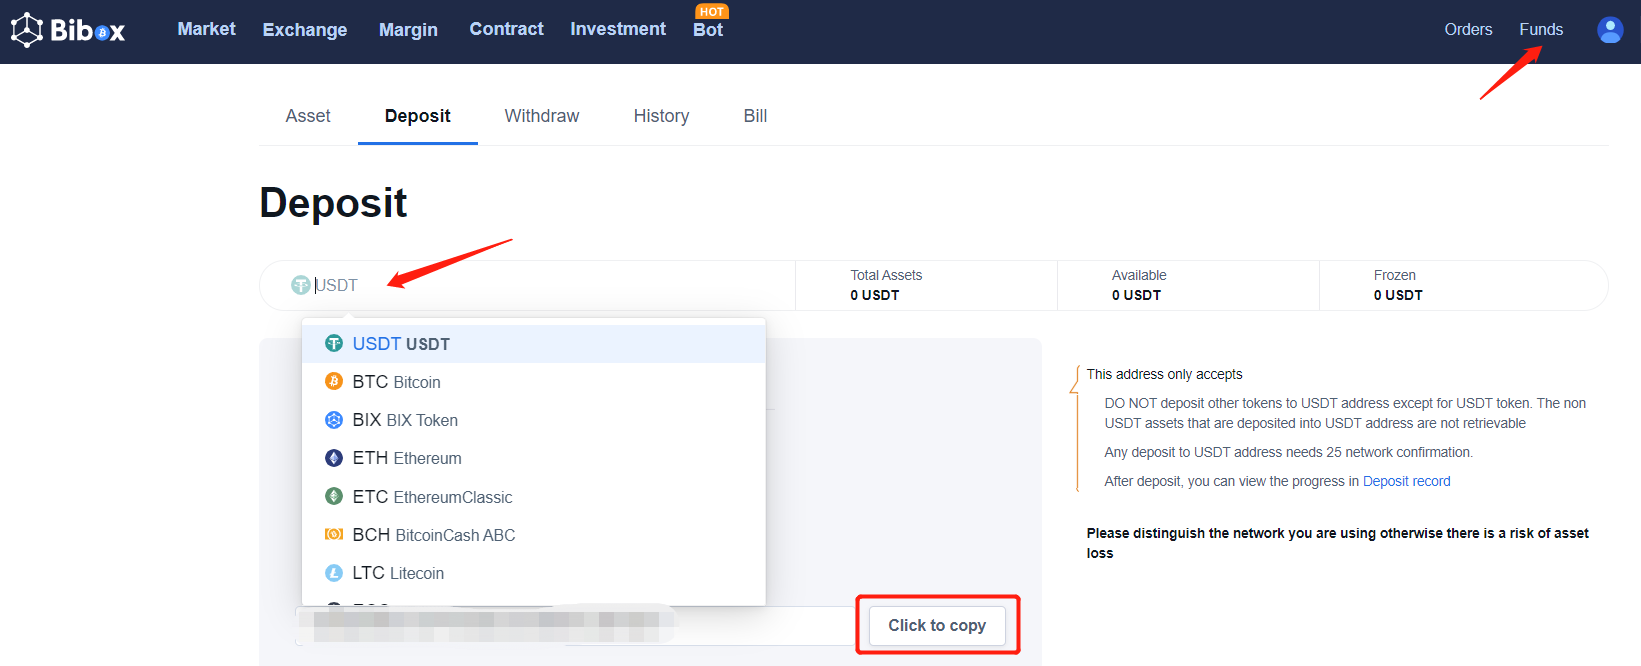Image resolution: width=1641 pixels, height=666 pixels.
Task: Open Funds in the top navigation
Action: [1540, 30]
